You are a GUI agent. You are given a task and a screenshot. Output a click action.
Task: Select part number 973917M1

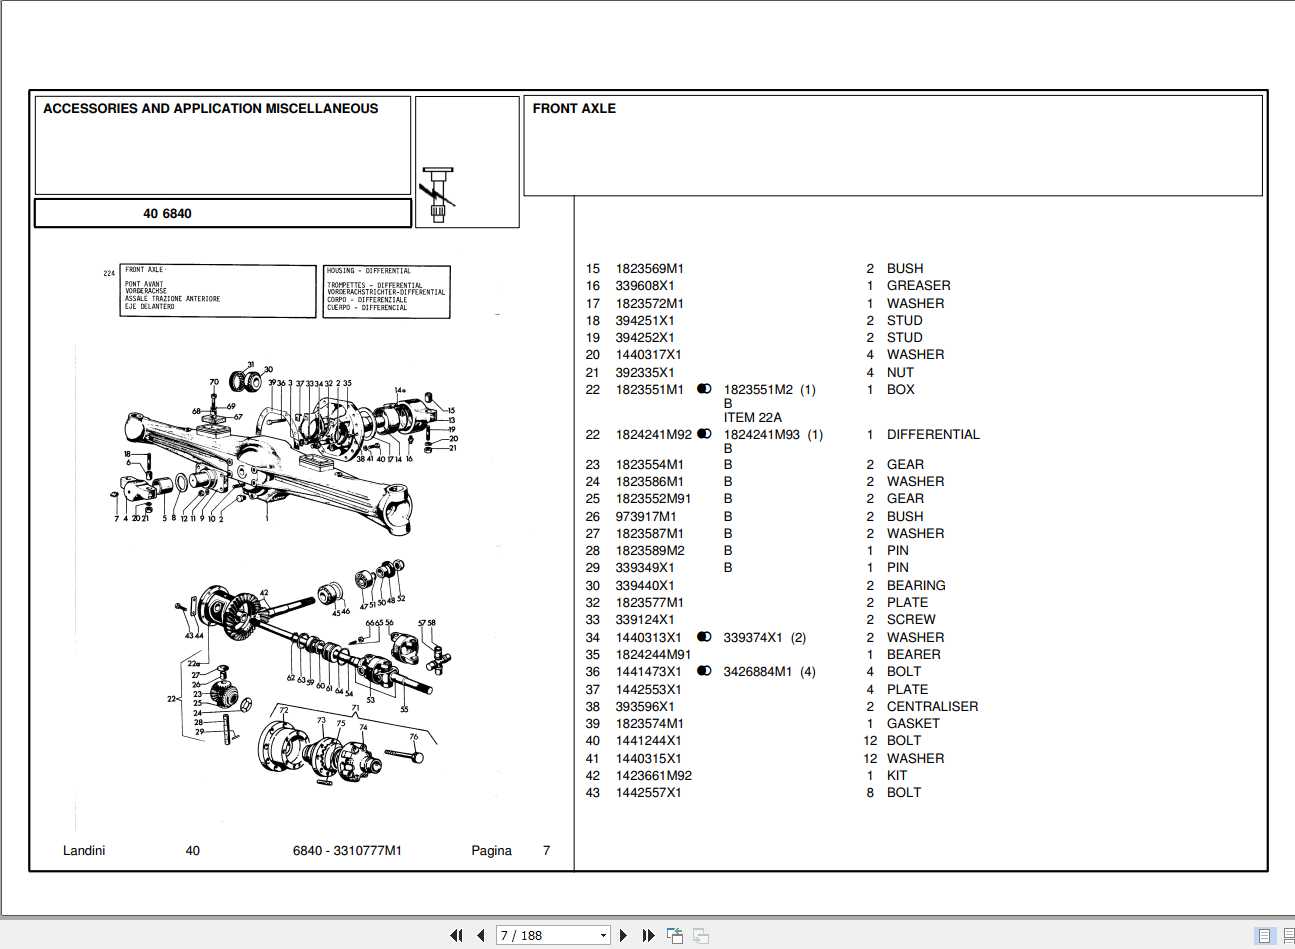[x=646, y=516]
